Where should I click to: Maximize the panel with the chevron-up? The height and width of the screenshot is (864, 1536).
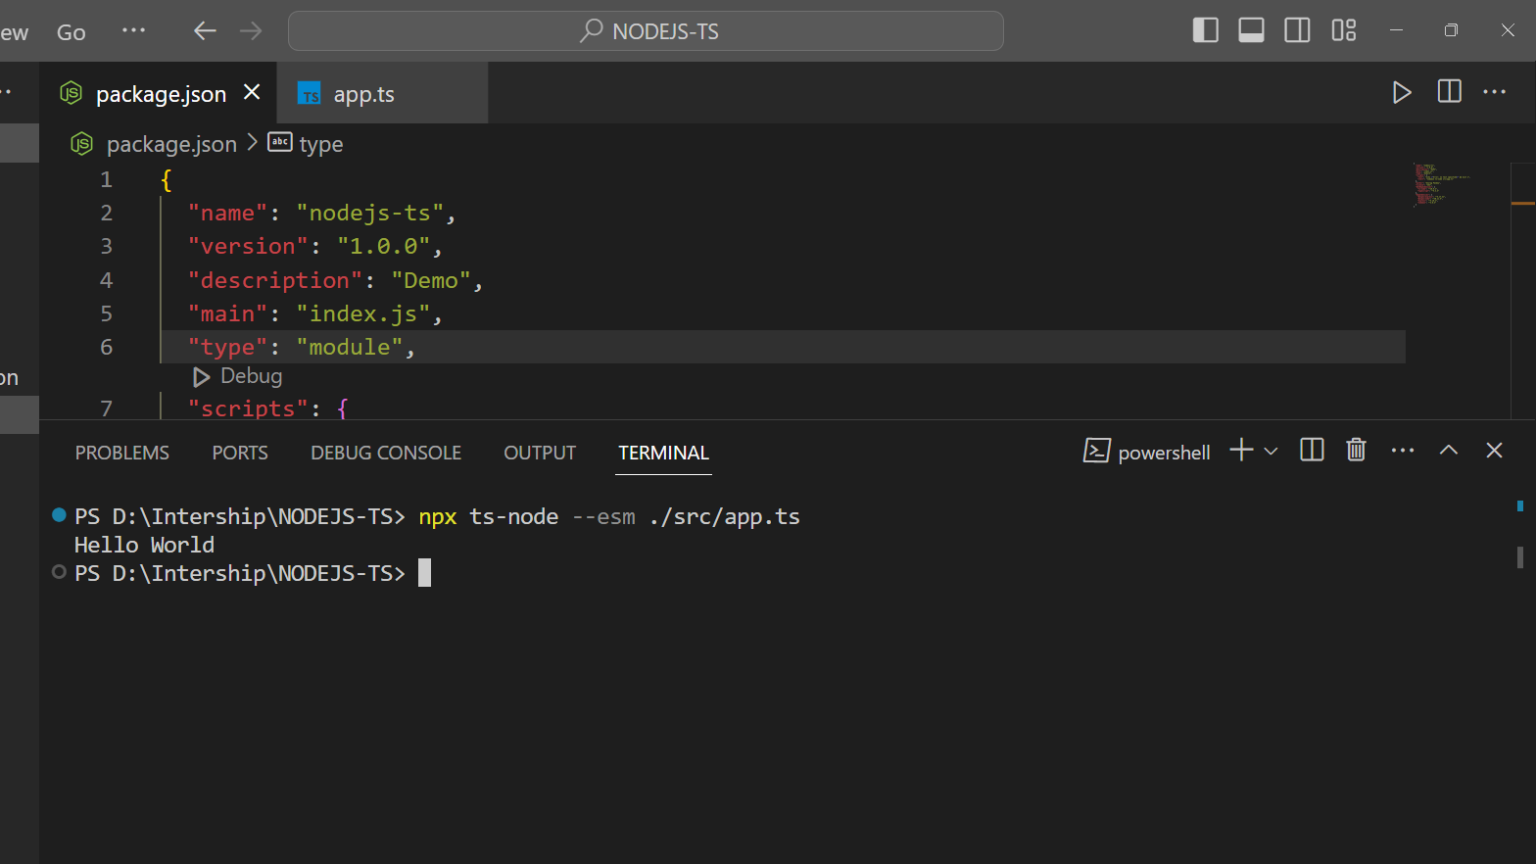click(1448, 450)
